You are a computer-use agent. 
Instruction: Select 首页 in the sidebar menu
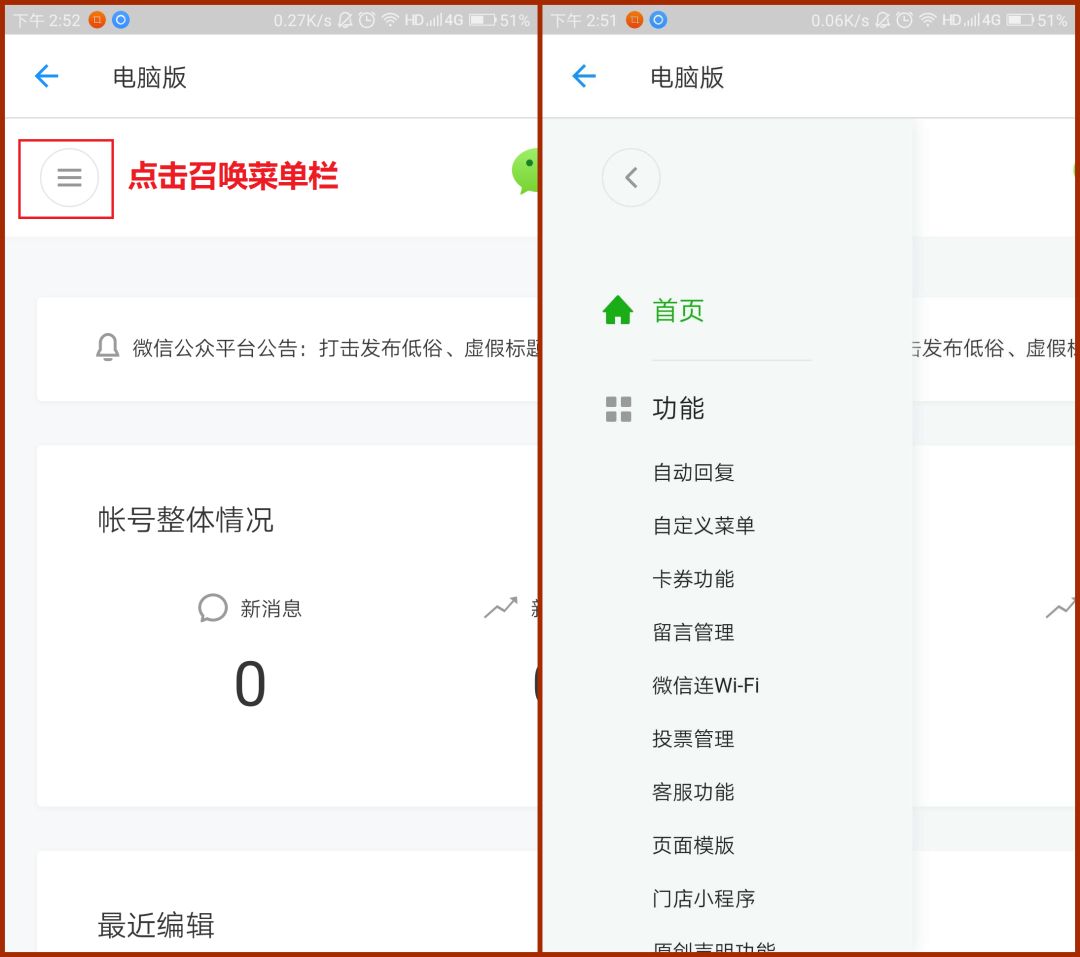coord(678,310)
